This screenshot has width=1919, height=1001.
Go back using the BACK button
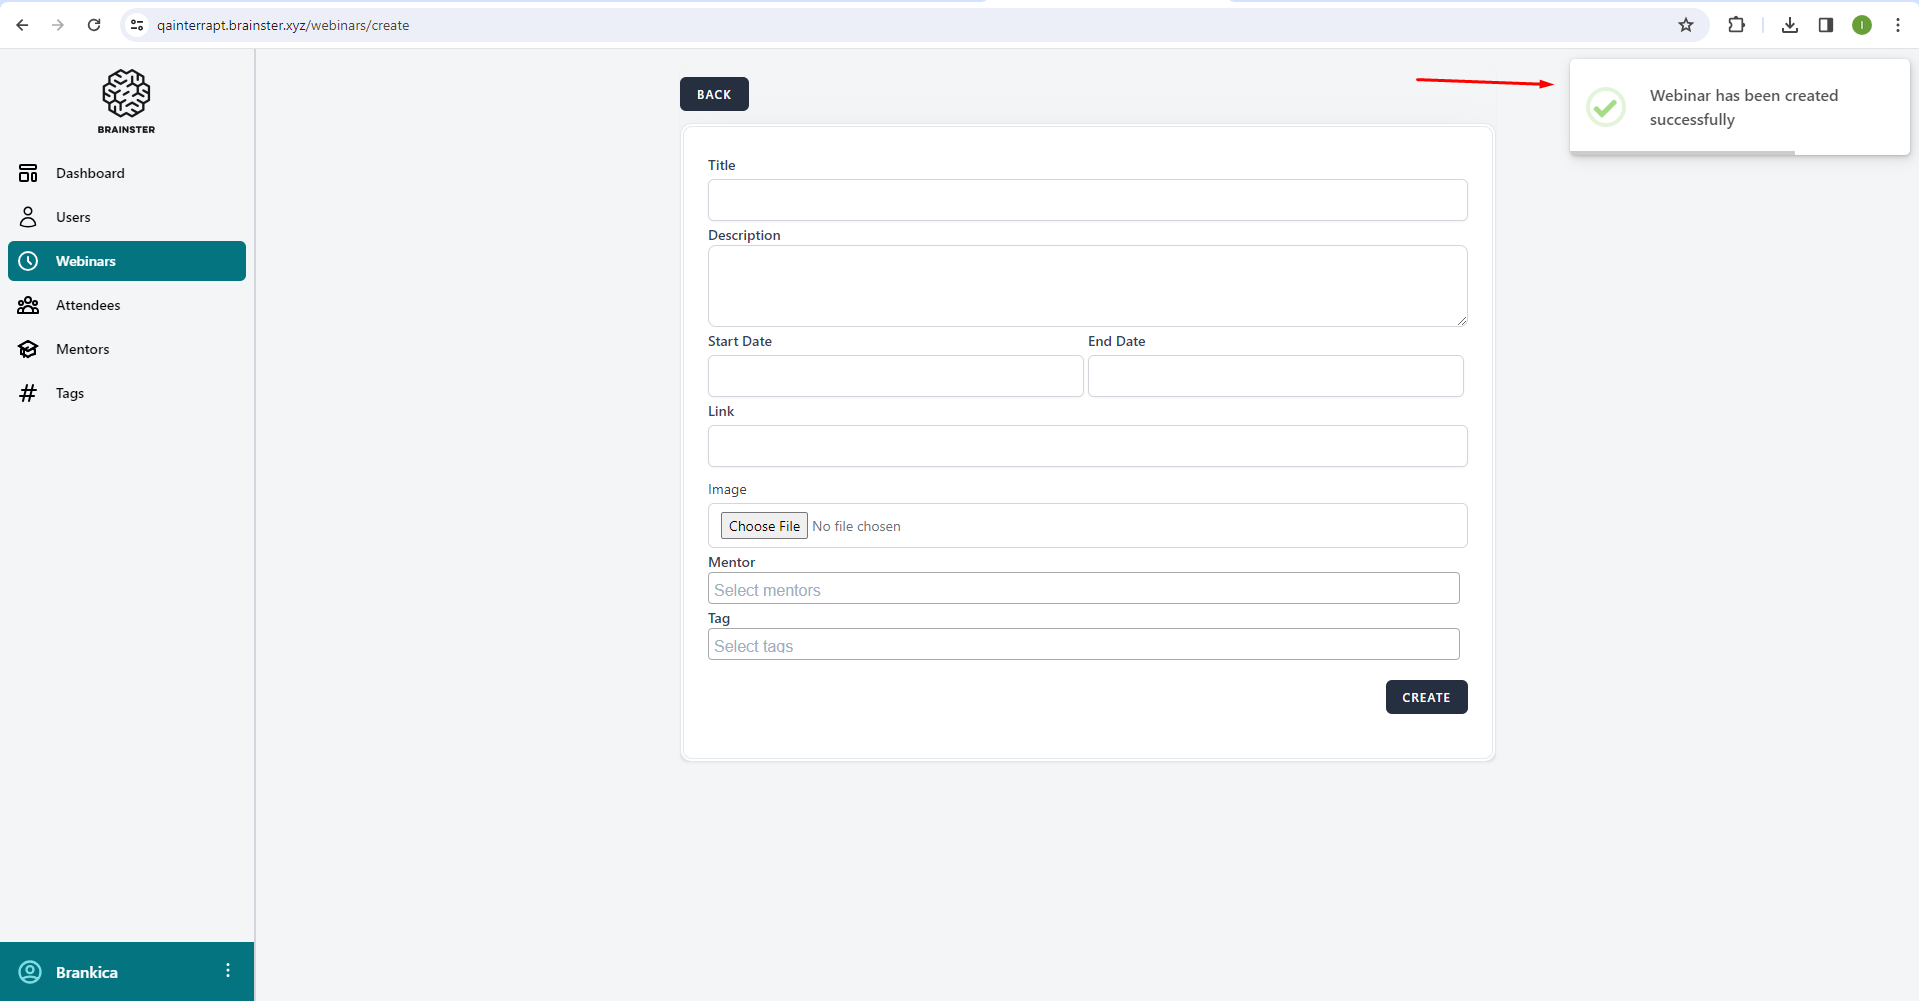click(x=714, y=94)
